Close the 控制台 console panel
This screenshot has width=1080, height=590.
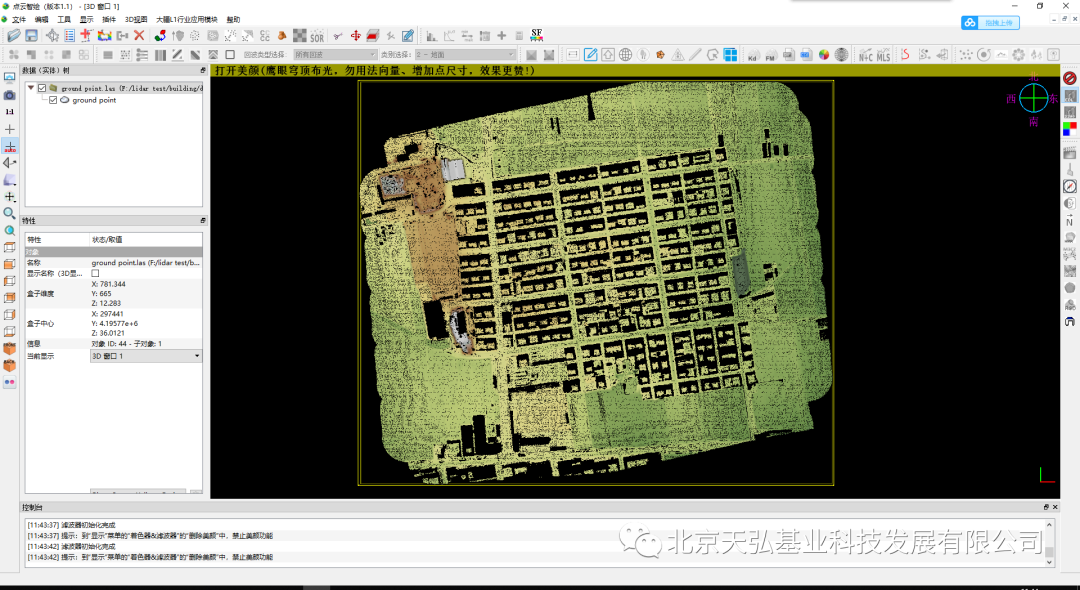pyautogui.click(x=1055, y=507)
